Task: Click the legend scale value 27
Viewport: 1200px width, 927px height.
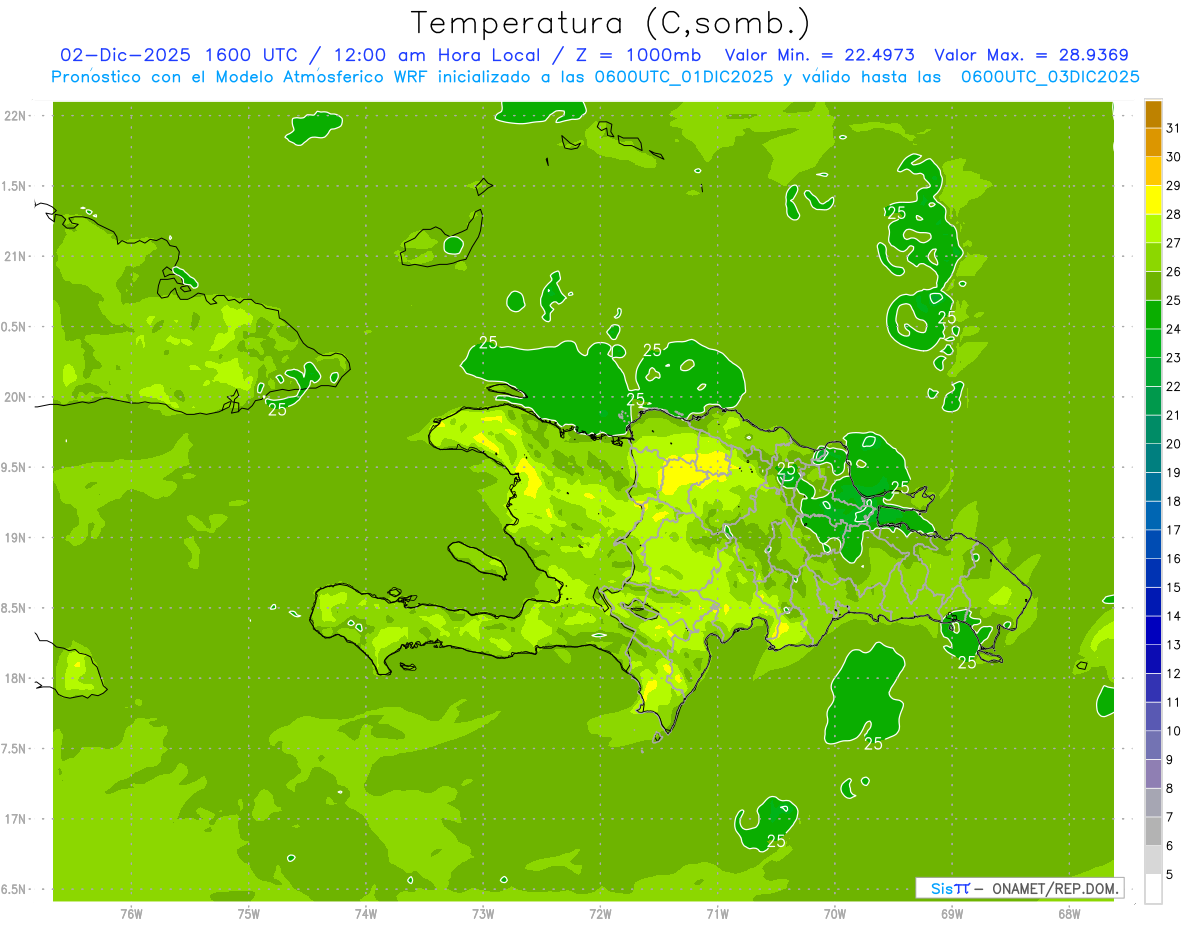Action: pos(1173,243)
